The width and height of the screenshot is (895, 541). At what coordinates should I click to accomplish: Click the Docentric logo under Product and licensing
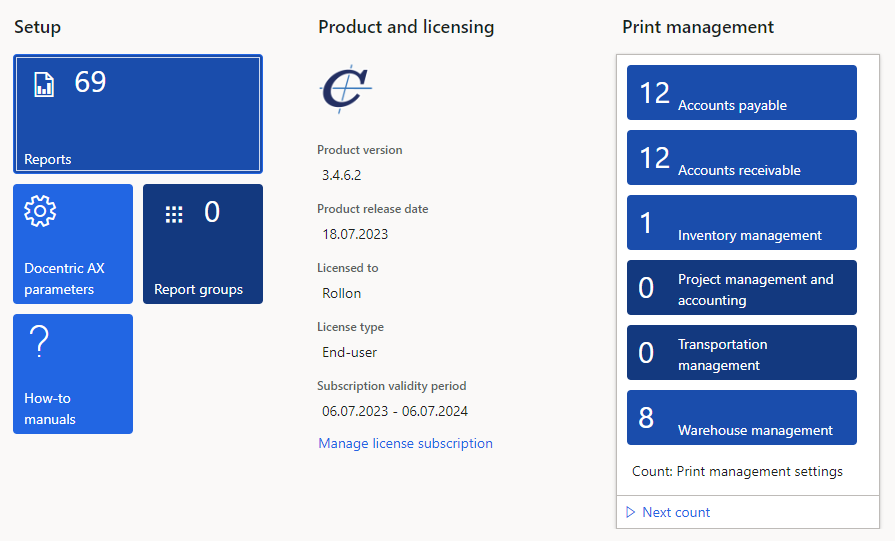point(346,88)
